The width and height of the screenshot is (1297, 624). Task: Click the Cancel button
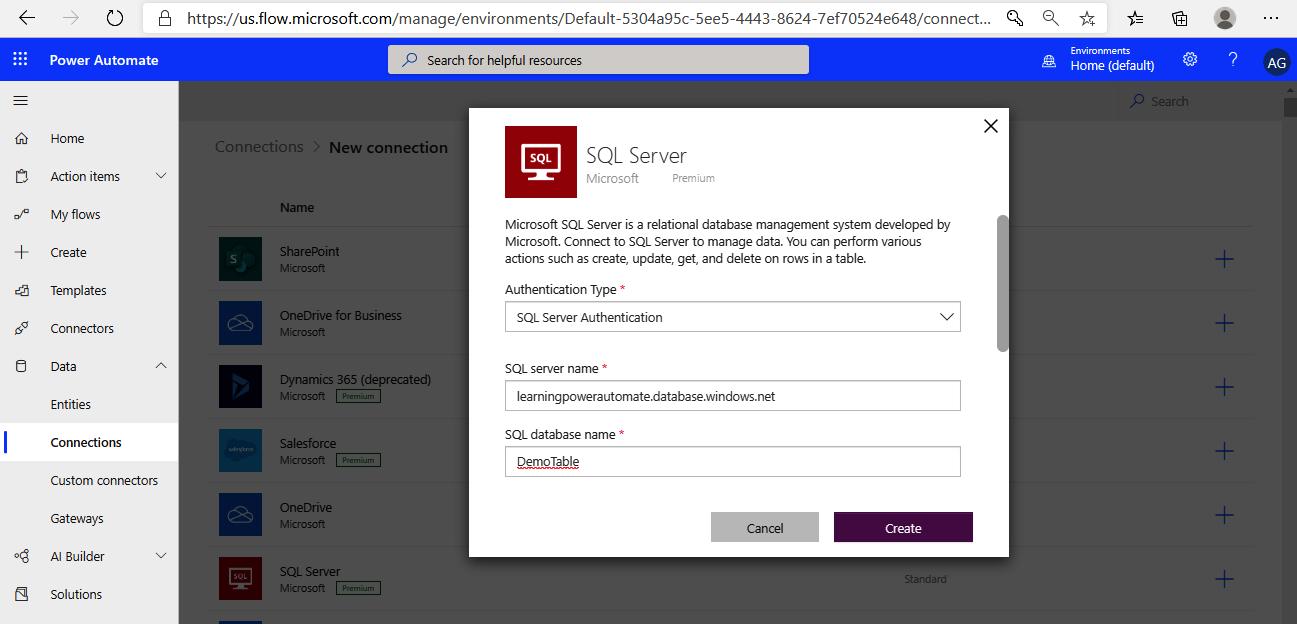[765, 528]
